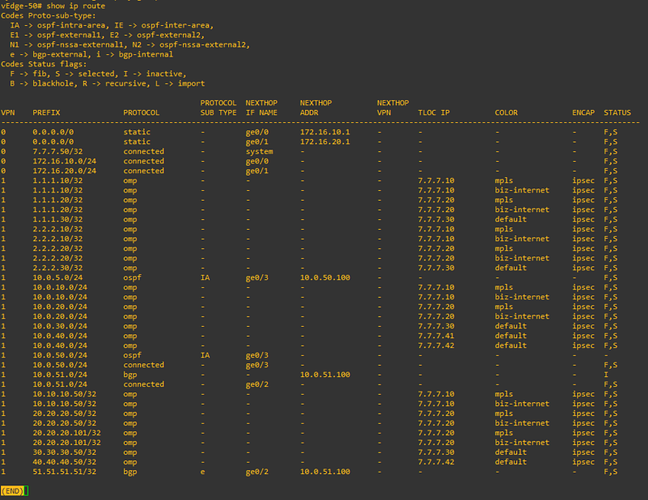Click next hop address 10.0.50.100
Image resolution: width=648 pixels, height=500 pixels.
325,278
